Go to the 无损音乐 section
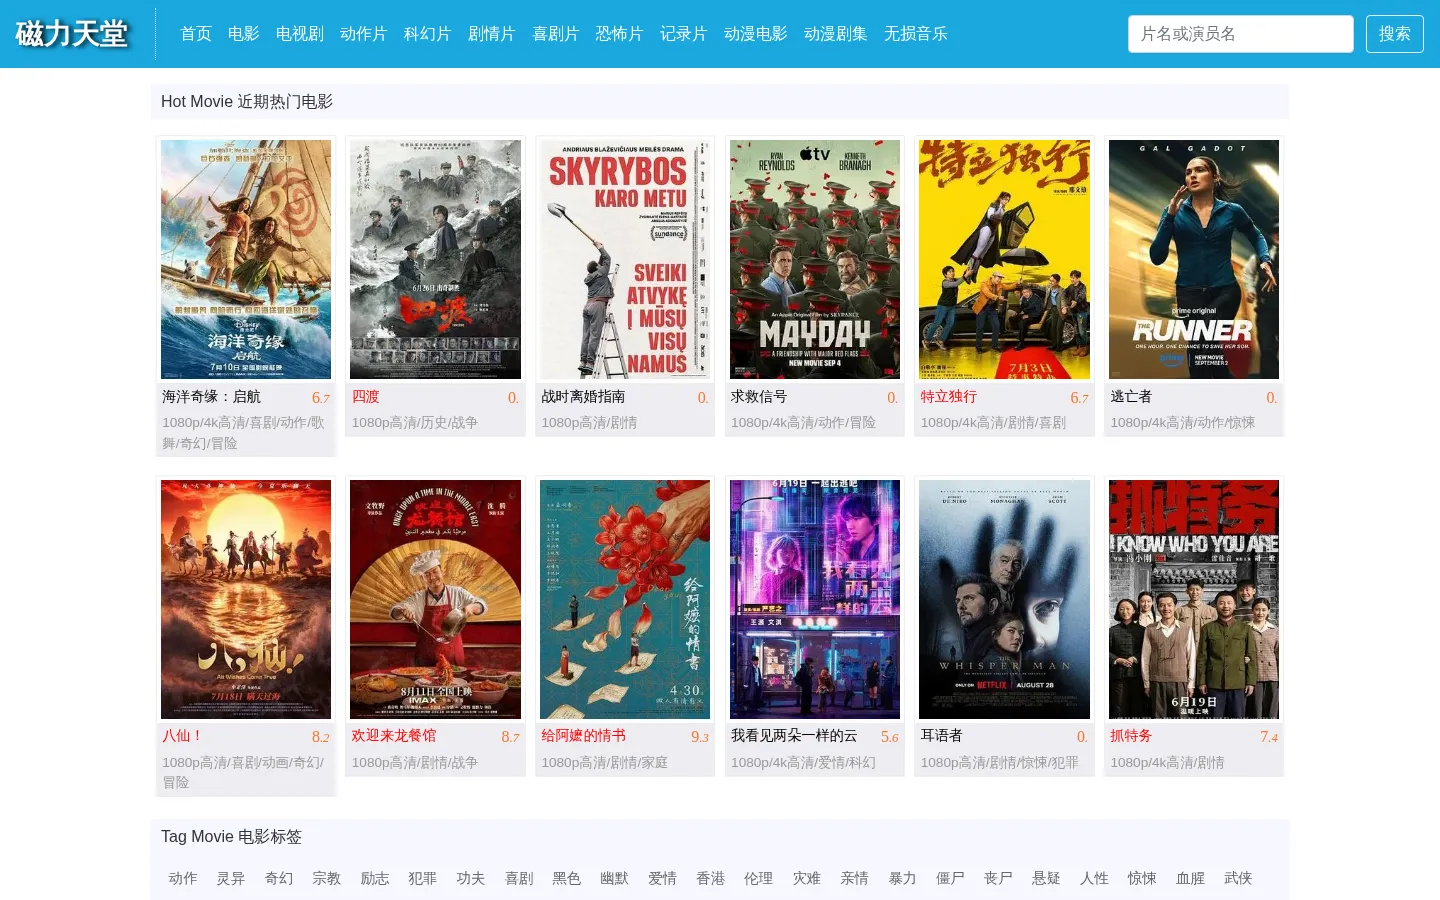The image size is (1440, 900). click(916, 34)
